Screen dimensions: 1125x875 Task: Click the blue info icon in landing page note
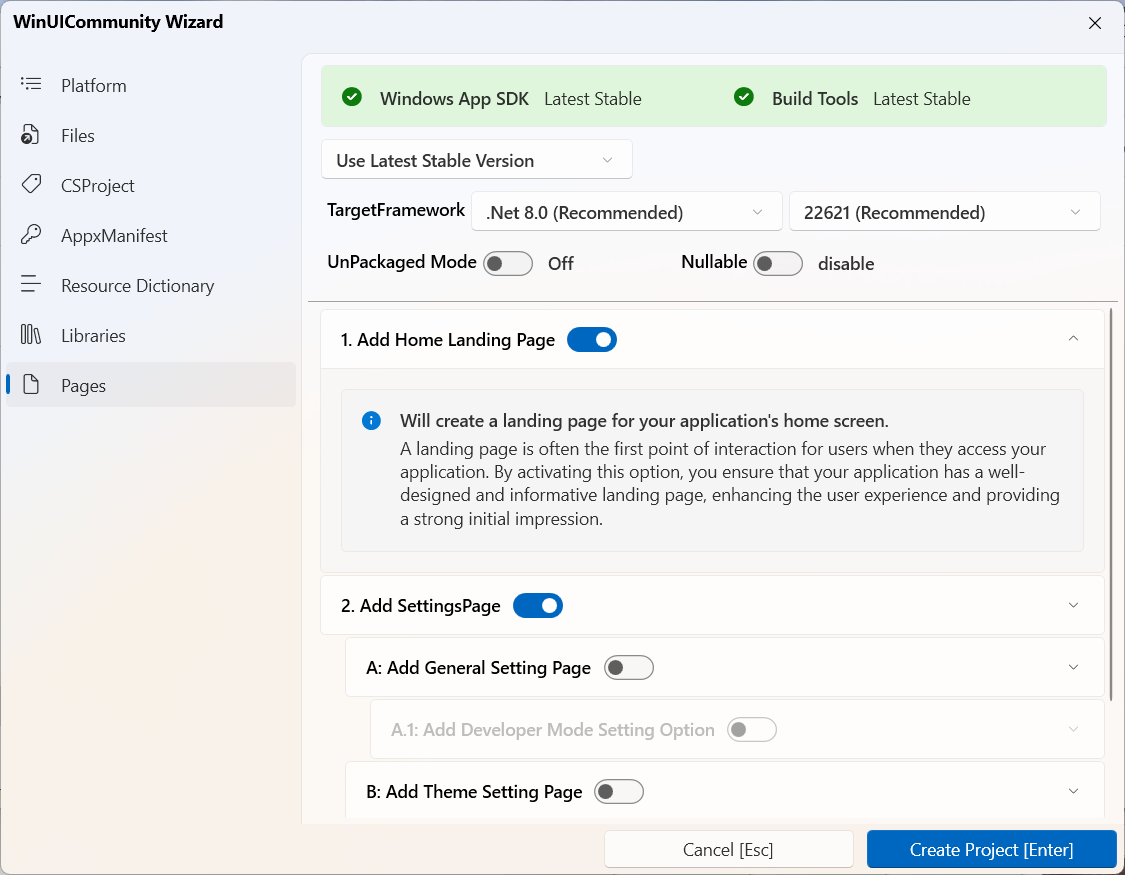tap(372, 421)
